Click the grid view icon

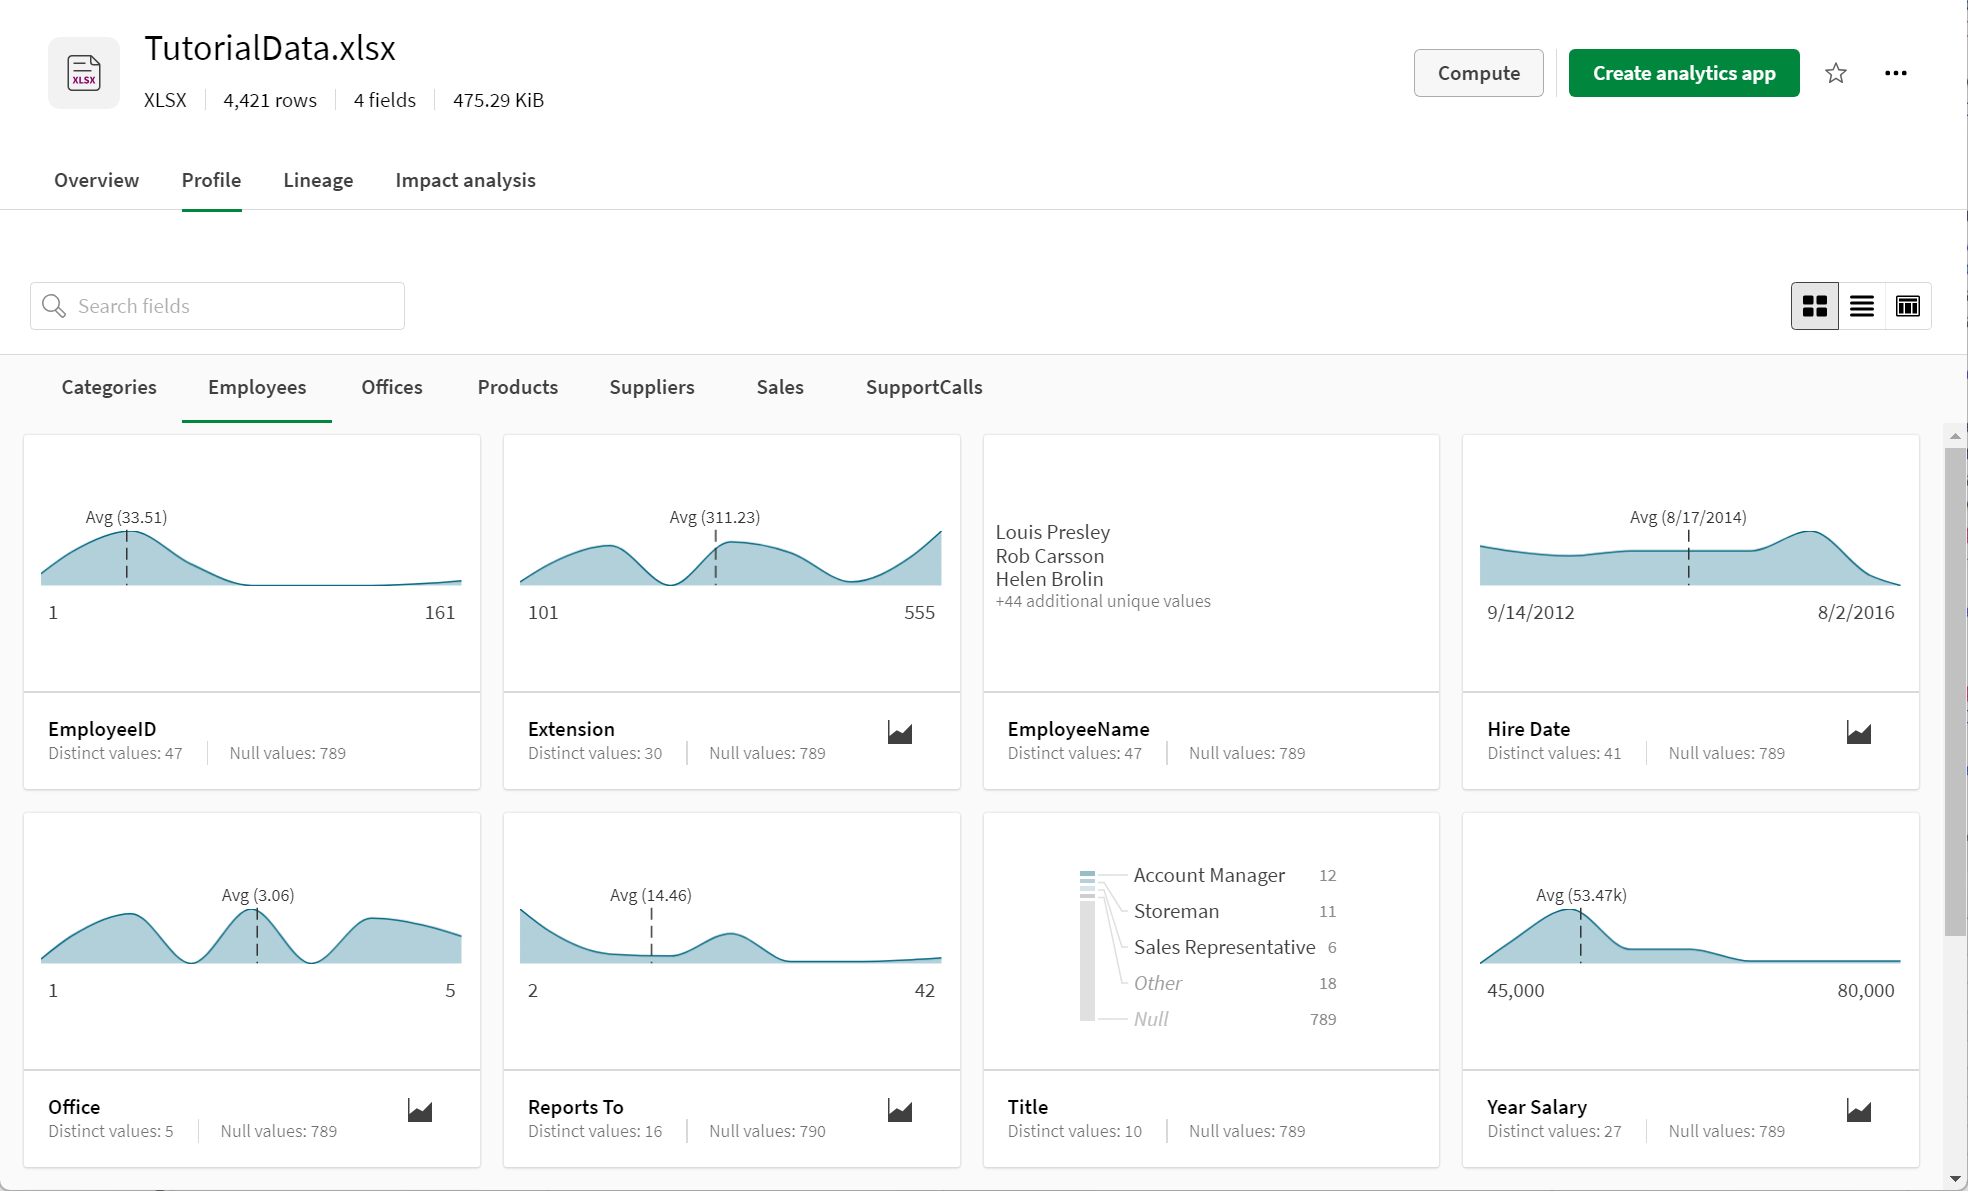point(1815,305)
